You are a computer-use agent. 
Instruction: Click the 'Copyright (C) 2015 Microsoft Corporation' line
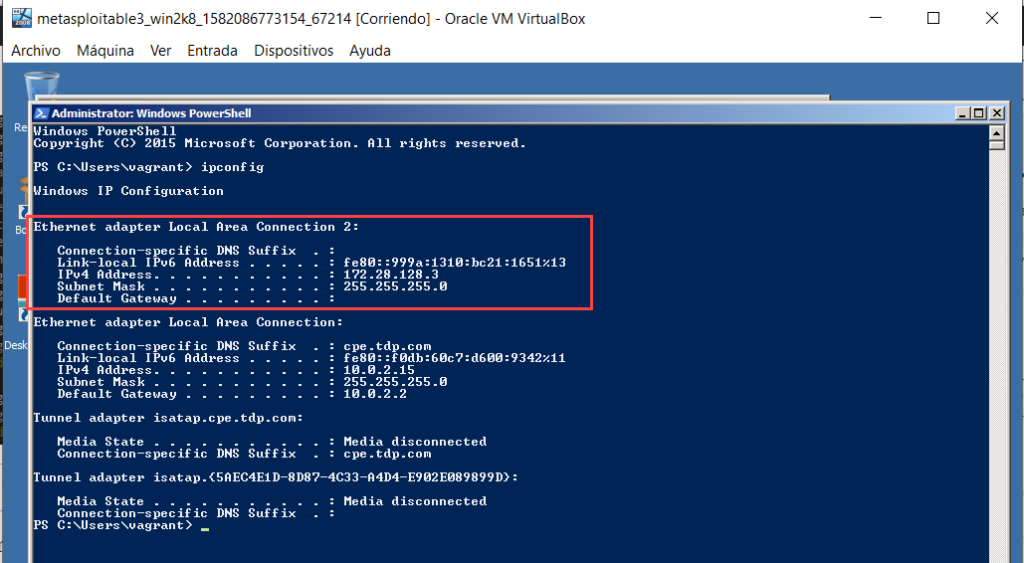pyautogui.click(x=280, y=143)
